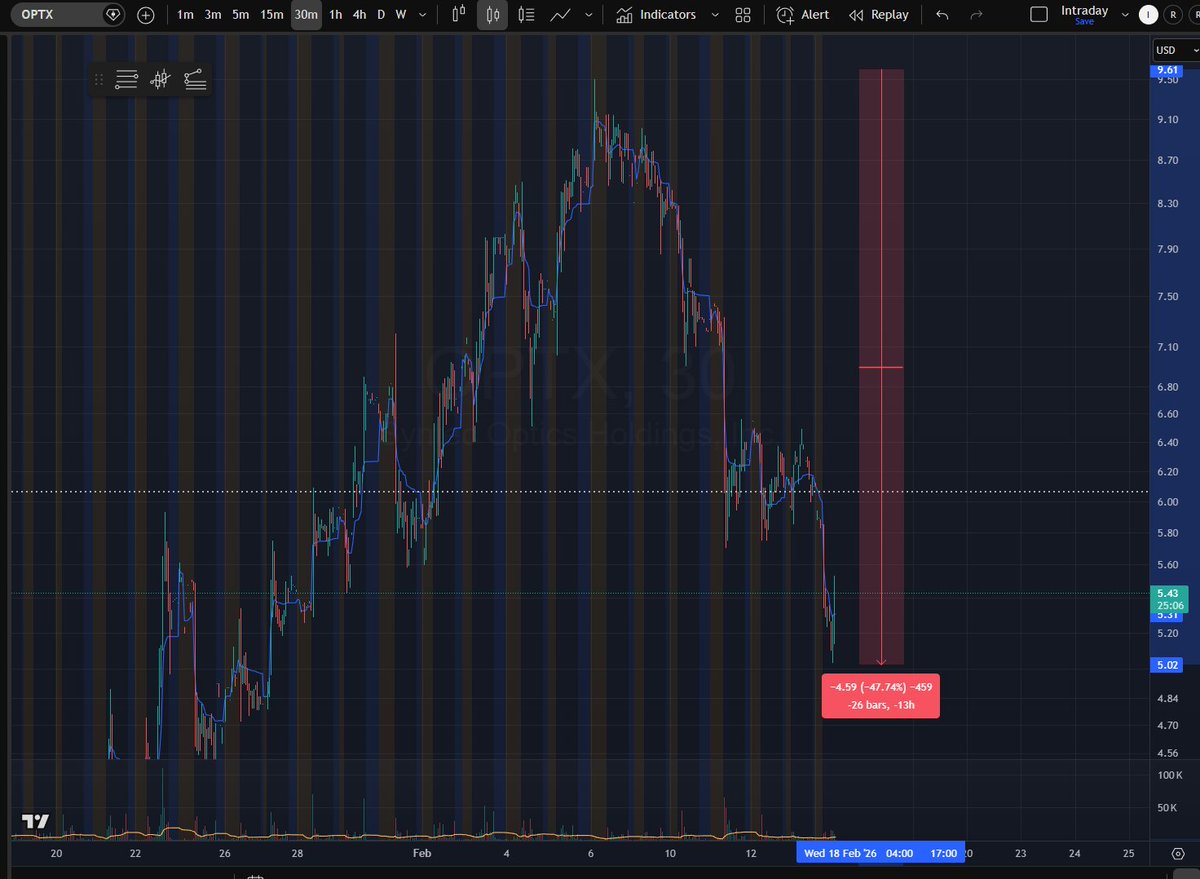
Task: Click the 5.02 price axis label
Action: pyautogui.click(x=1167, y=664)
